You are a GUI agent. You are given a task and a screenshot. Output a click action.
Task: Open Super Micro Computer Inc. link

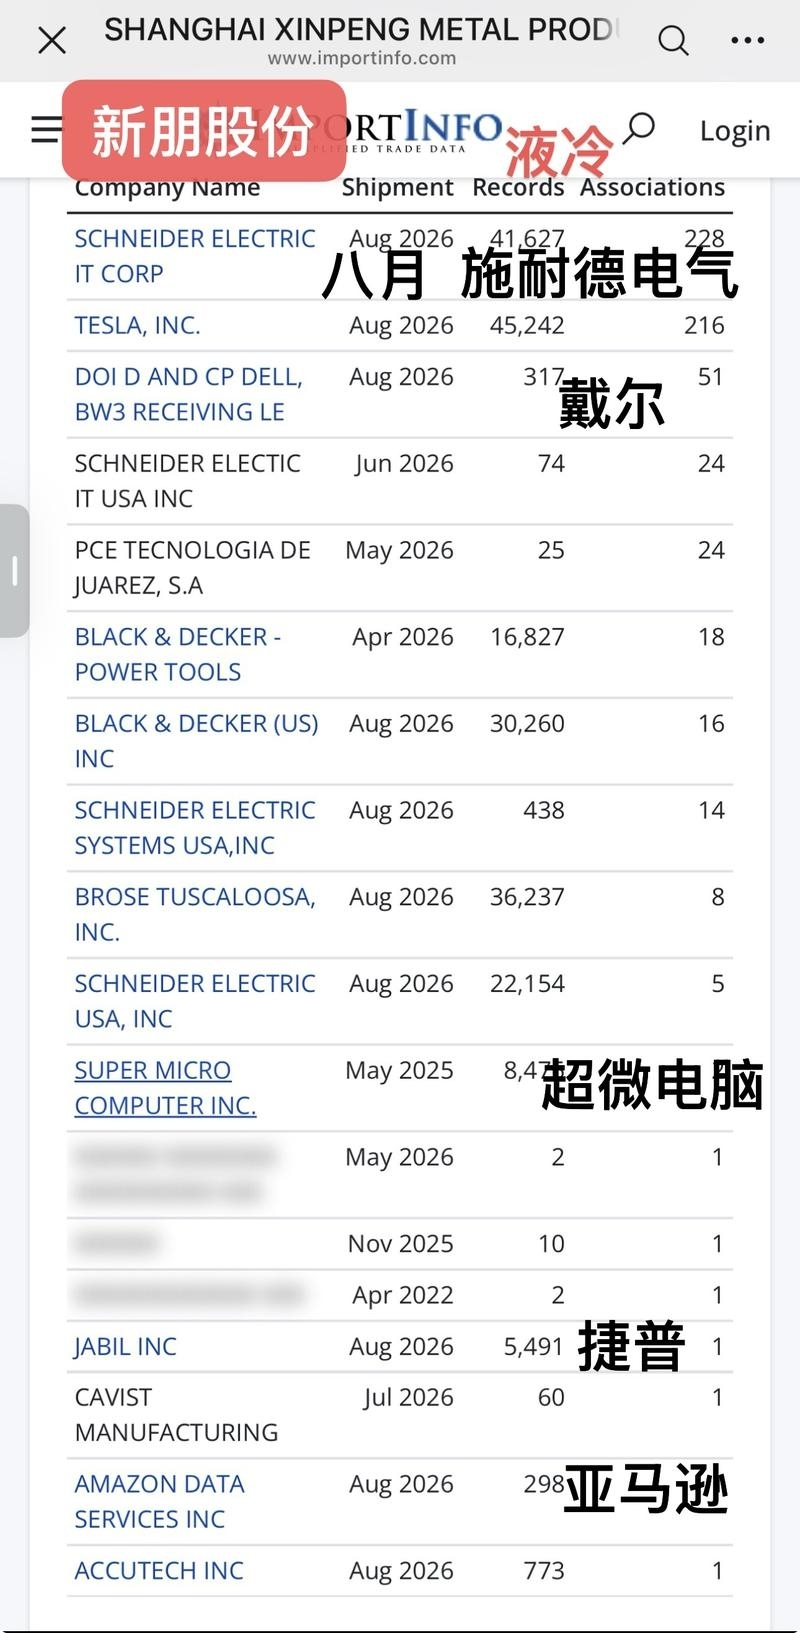click(x=166, y=1088)
